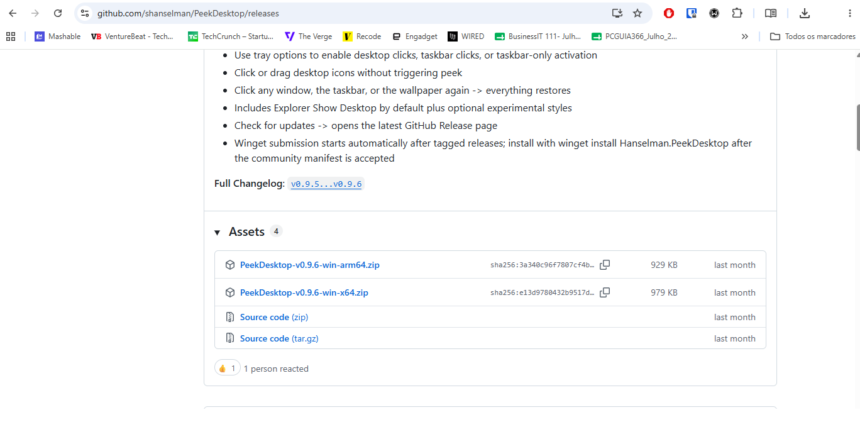Open the Extensions puzzle-piece menu

(737, 13)
